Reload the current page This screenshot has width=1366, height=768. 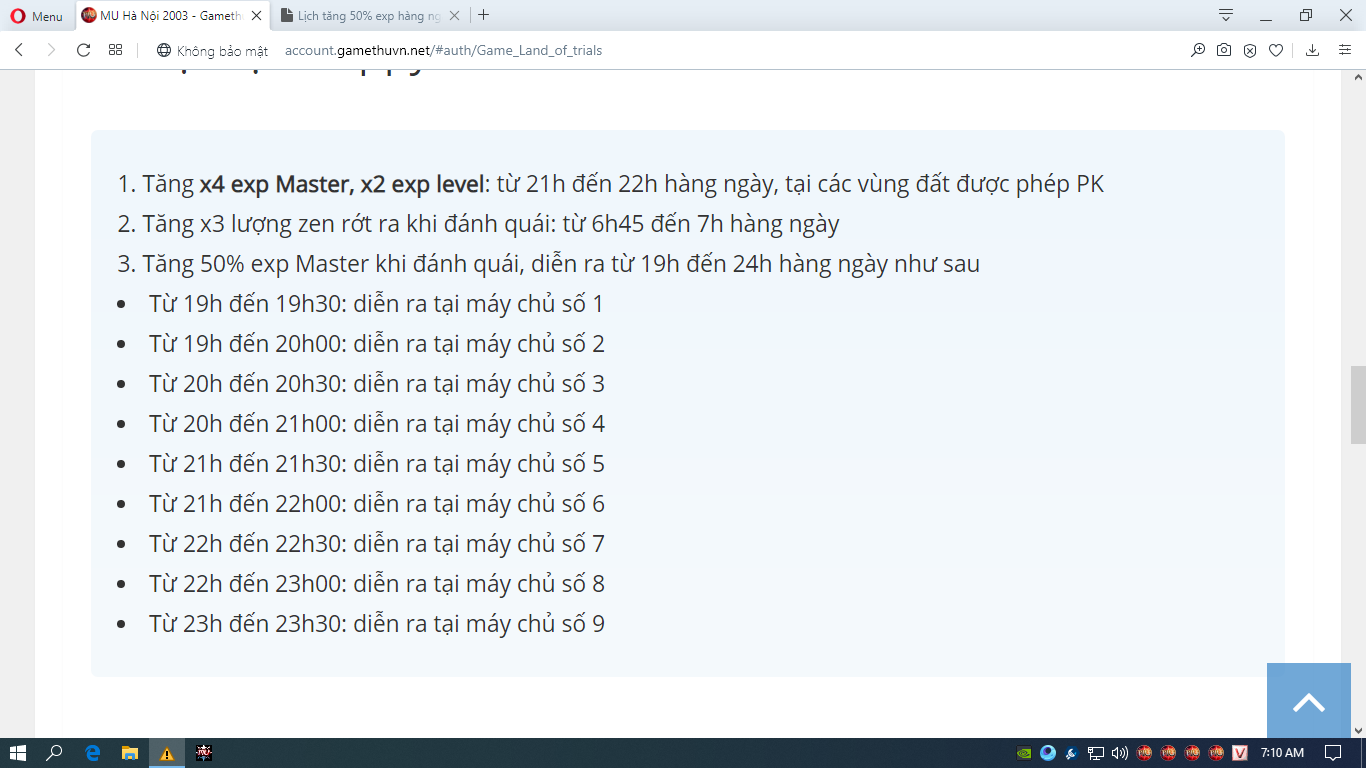(x=84, y=50)
